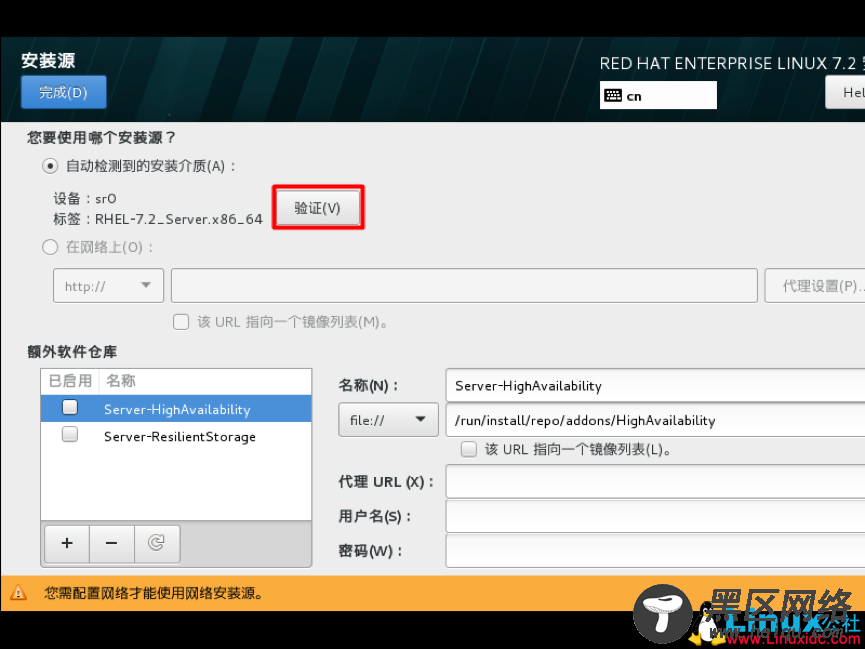This screenshot has height=649, width=865.
Task: Click the 标签：RHEL-7.2_Server.x86_64 label text
Action: 158,219
